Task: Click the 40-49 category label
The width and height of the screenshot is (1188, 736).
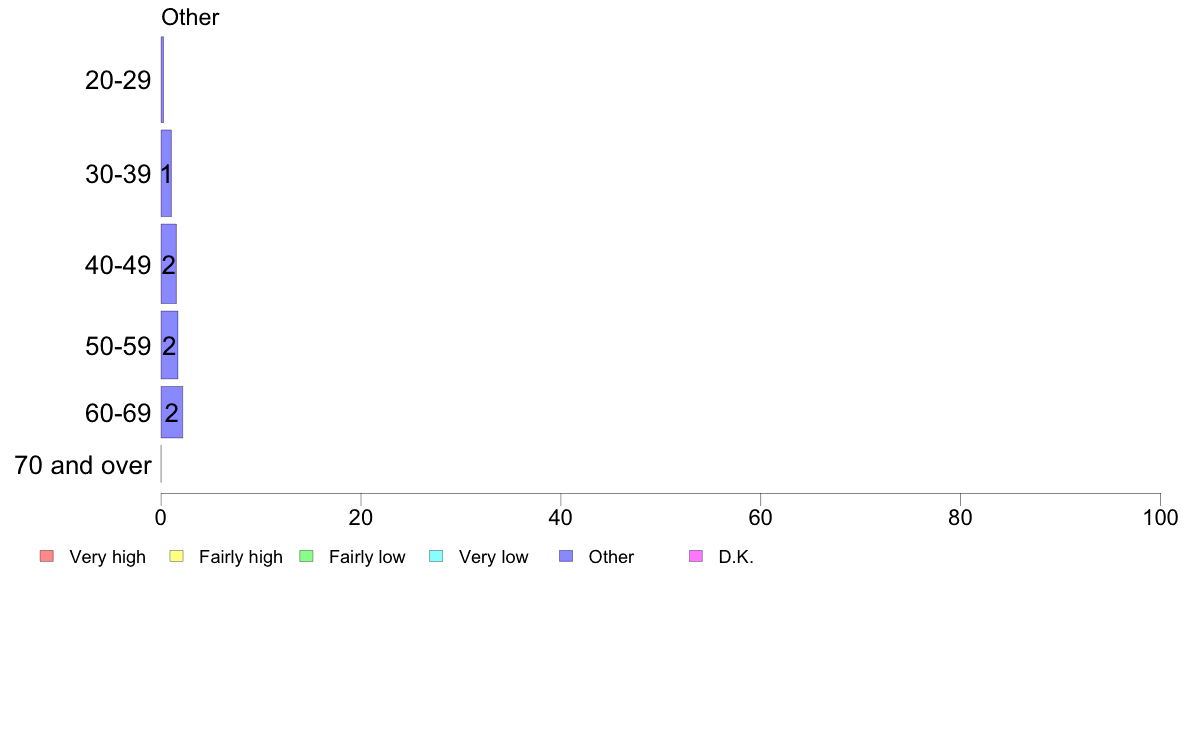Action: [118, 265]
